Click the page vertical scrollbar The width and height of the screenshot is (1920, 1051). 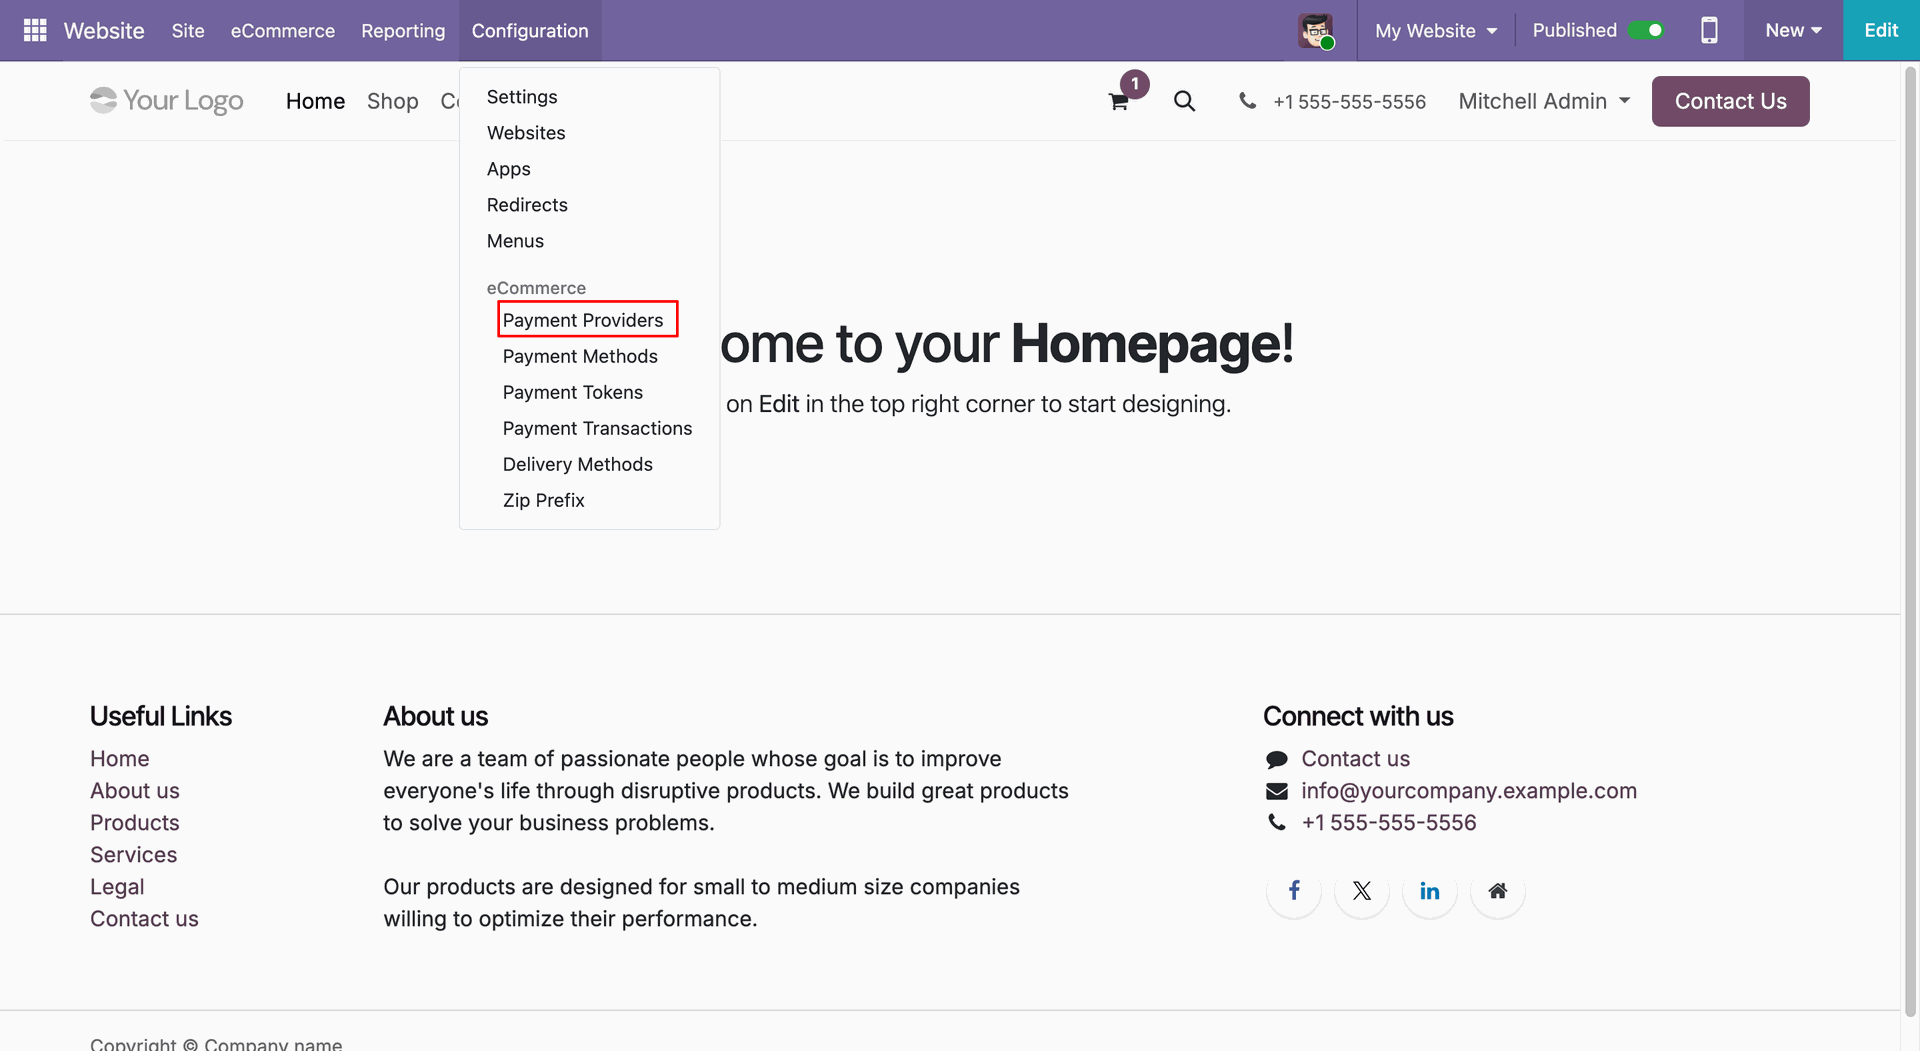(1910, 540)
